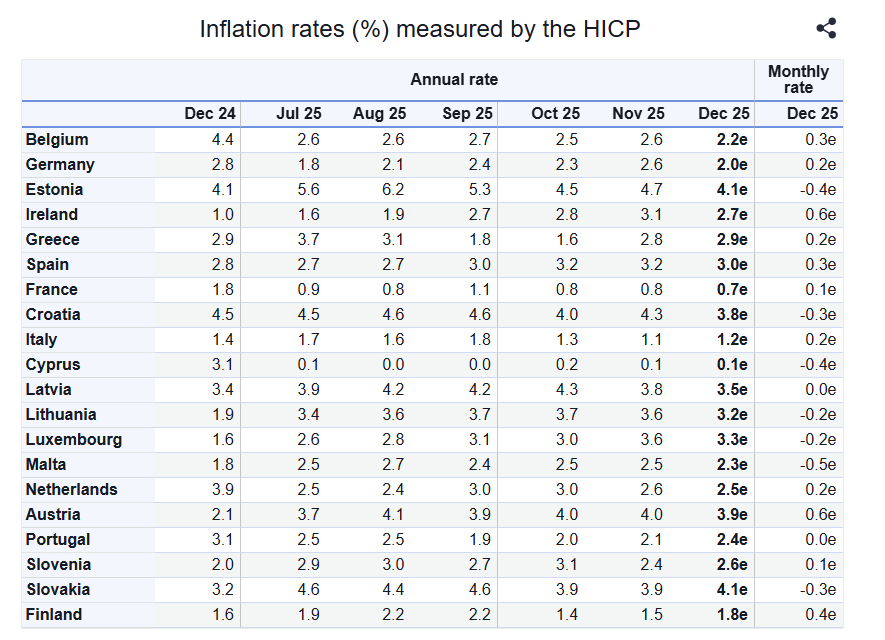Click the Aug 25 column header

click(379, 114)
